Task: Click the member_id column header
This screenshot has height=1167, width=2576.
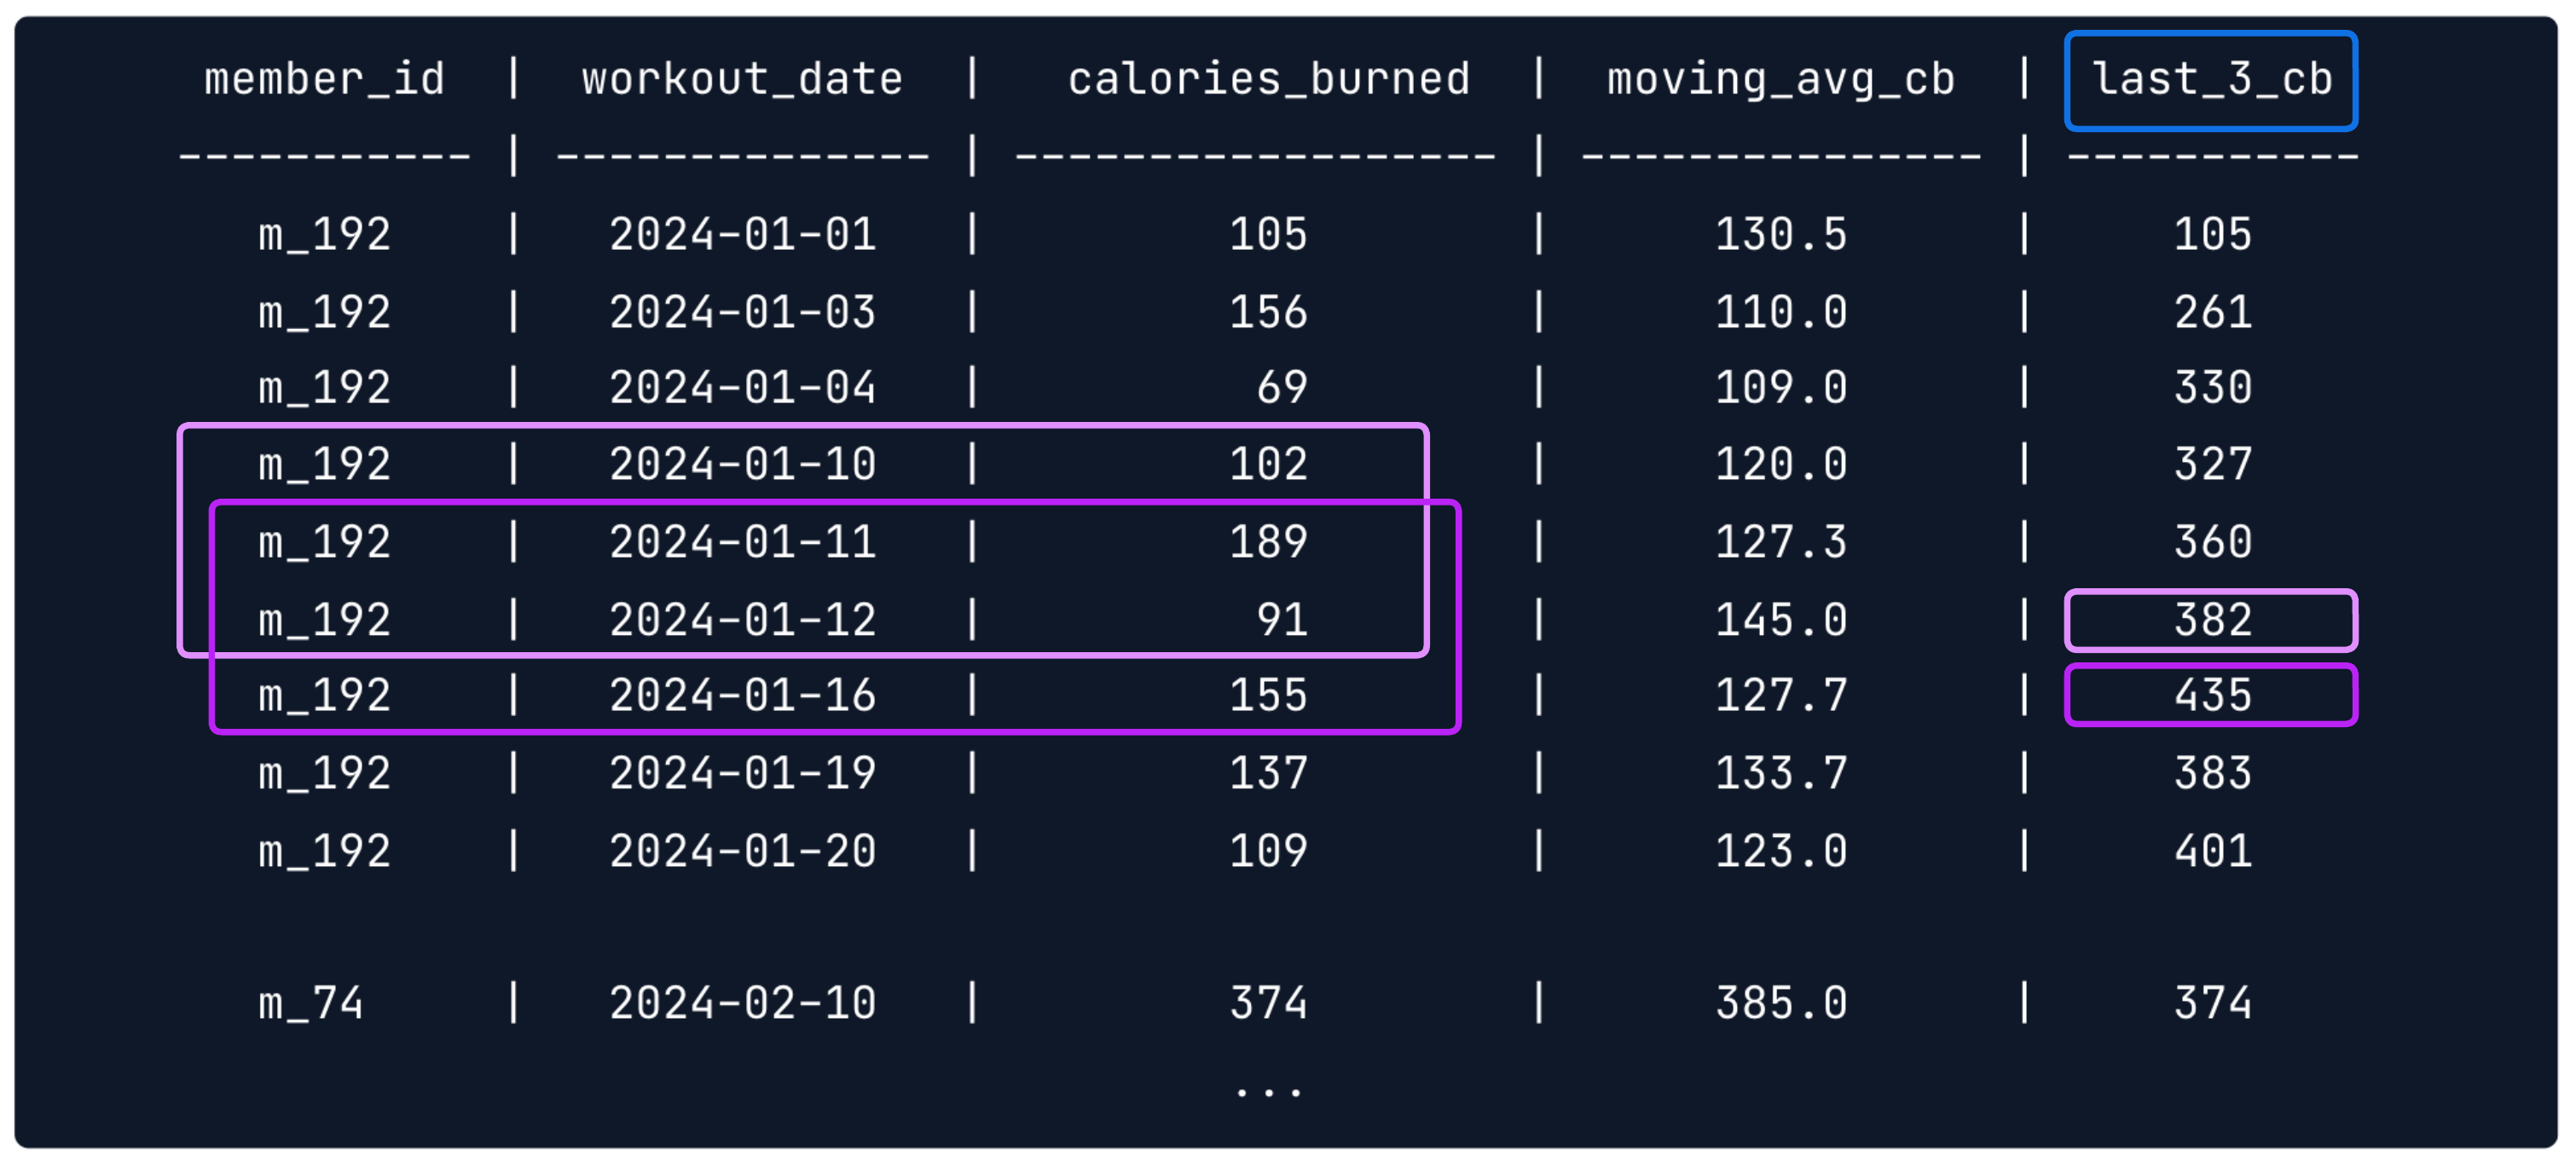Action: coord(324,80)
